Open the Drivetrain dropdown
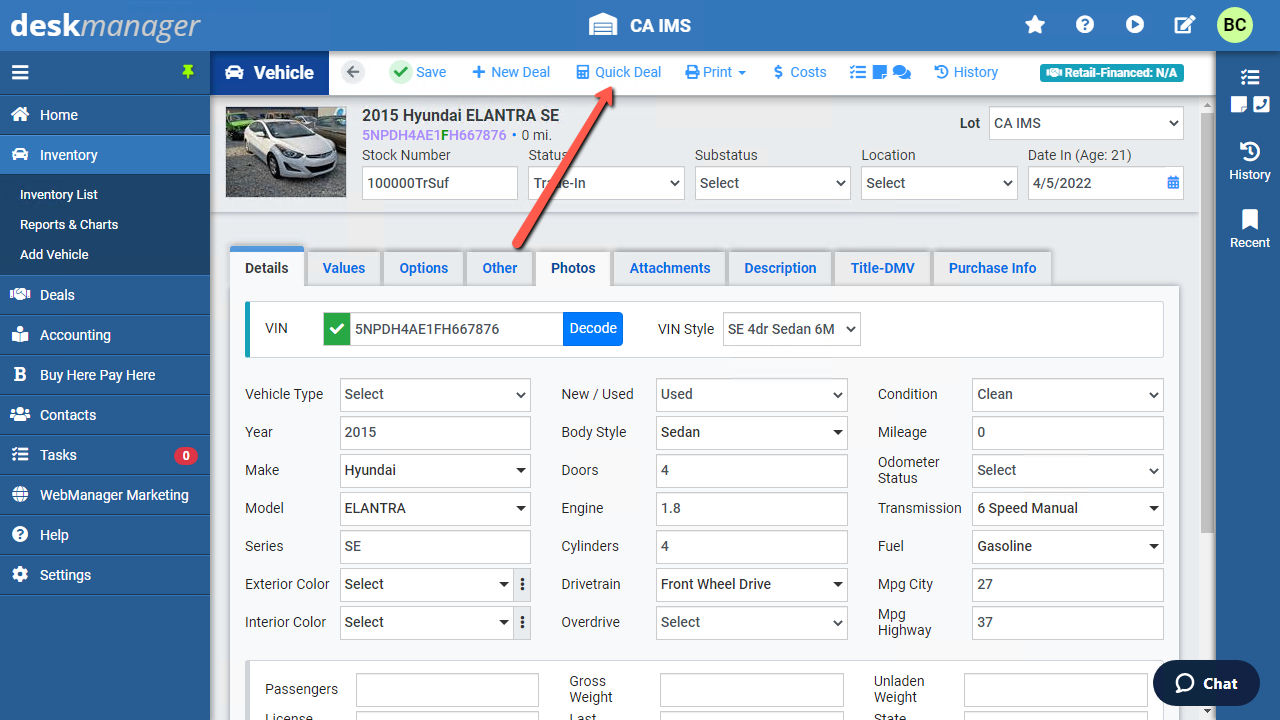Viewport: 1280px width, 720px height. coord(752,584)
